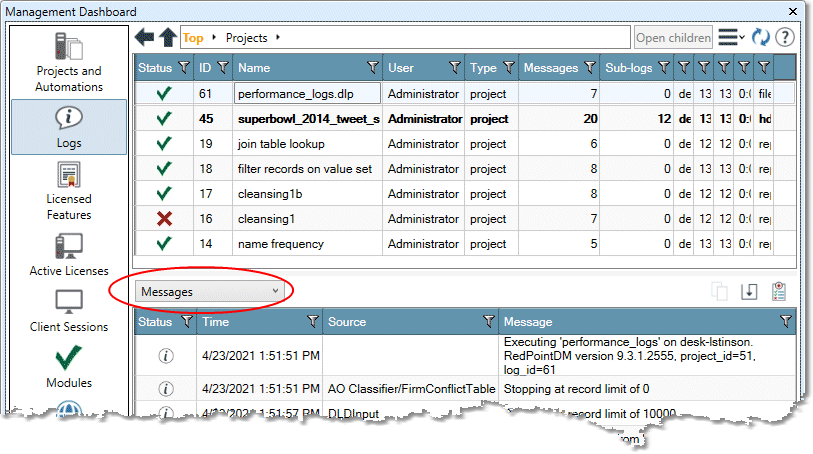Screen dimensions: 813x454
Task: Go to Active Licenses
Action: [69, 255]
